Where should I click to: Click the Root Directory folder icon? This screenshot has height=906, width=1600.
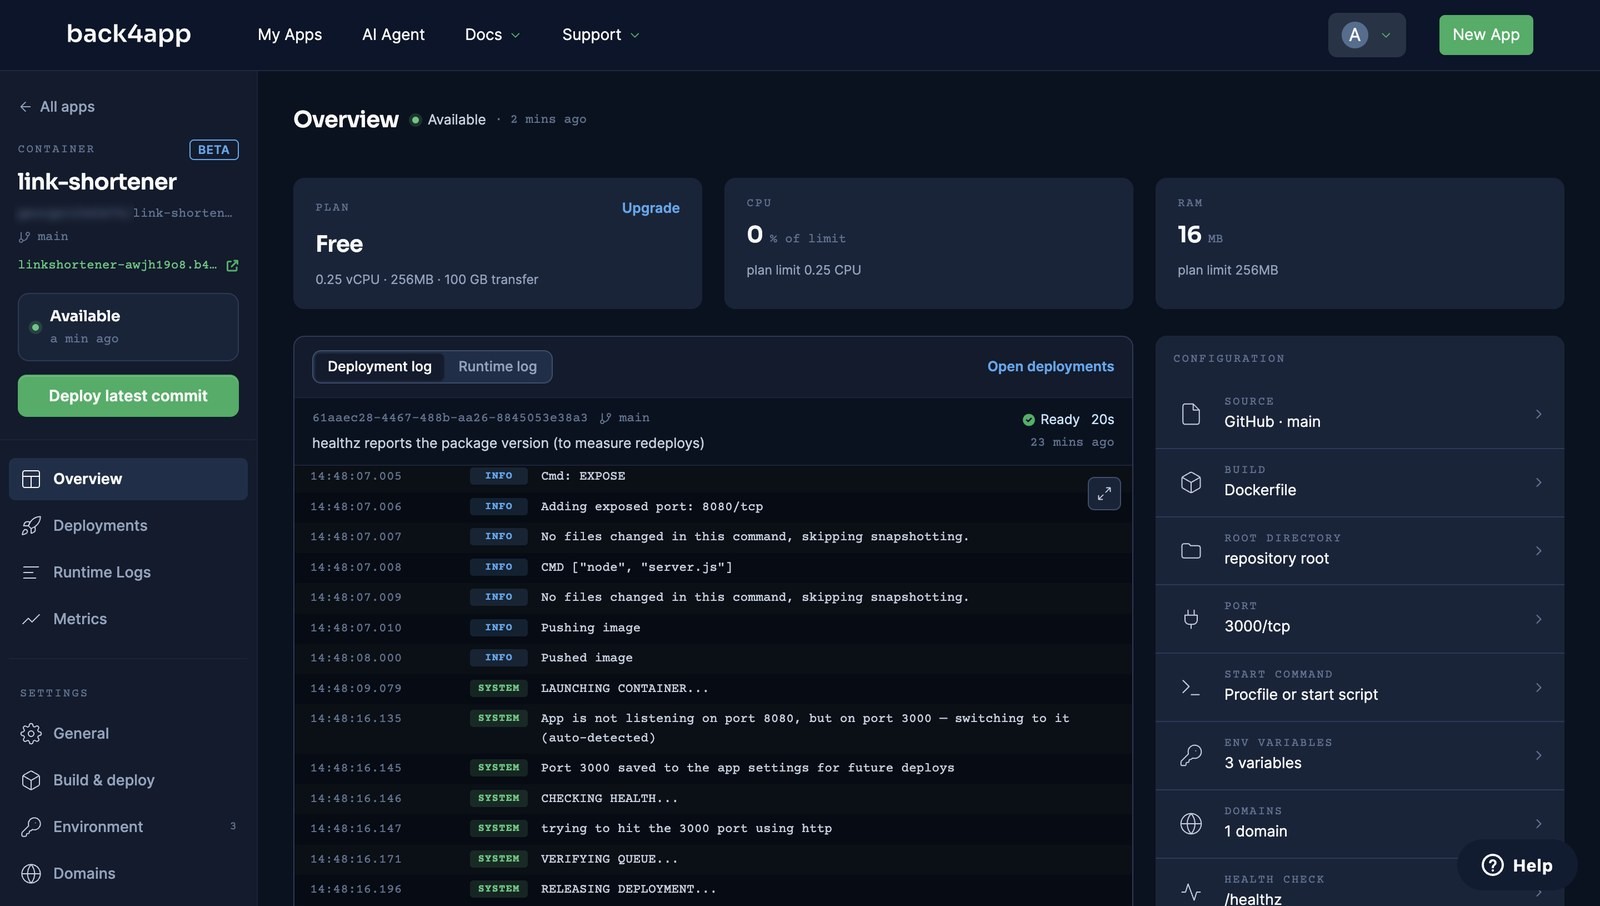pyautogui.click(x=1190, y=551)
